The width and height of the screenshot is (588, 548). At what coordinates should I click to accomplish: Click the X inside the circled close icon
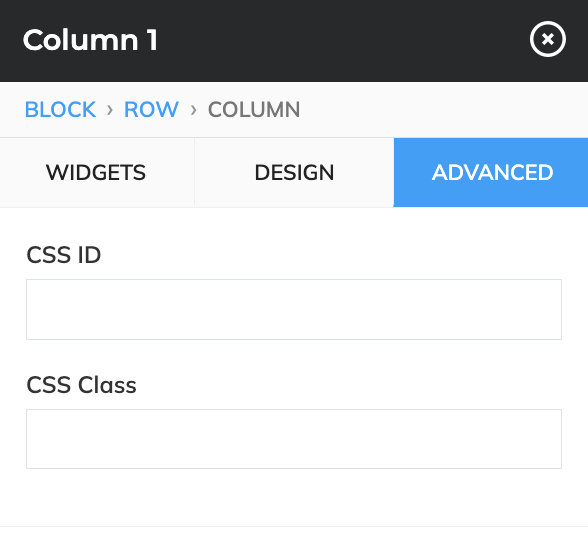tap(548, 39)
